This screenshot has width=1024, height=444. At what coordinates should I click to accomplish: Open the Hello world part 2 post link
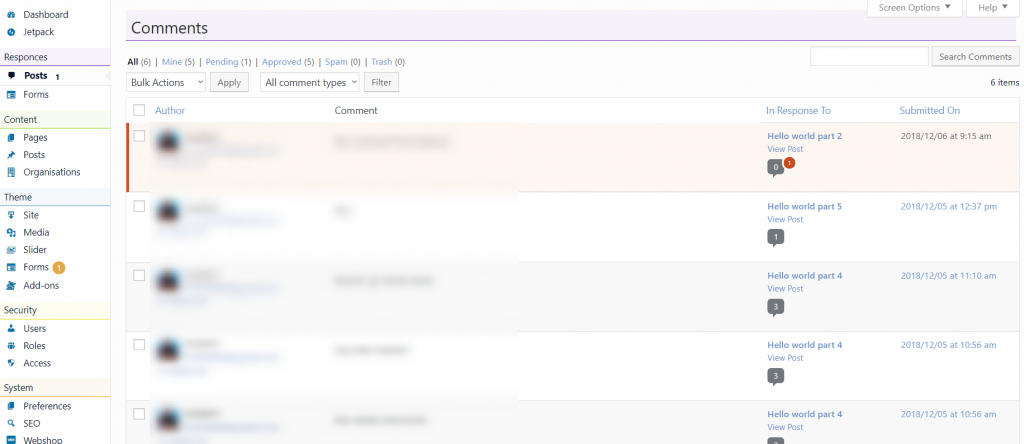(805, 136)
